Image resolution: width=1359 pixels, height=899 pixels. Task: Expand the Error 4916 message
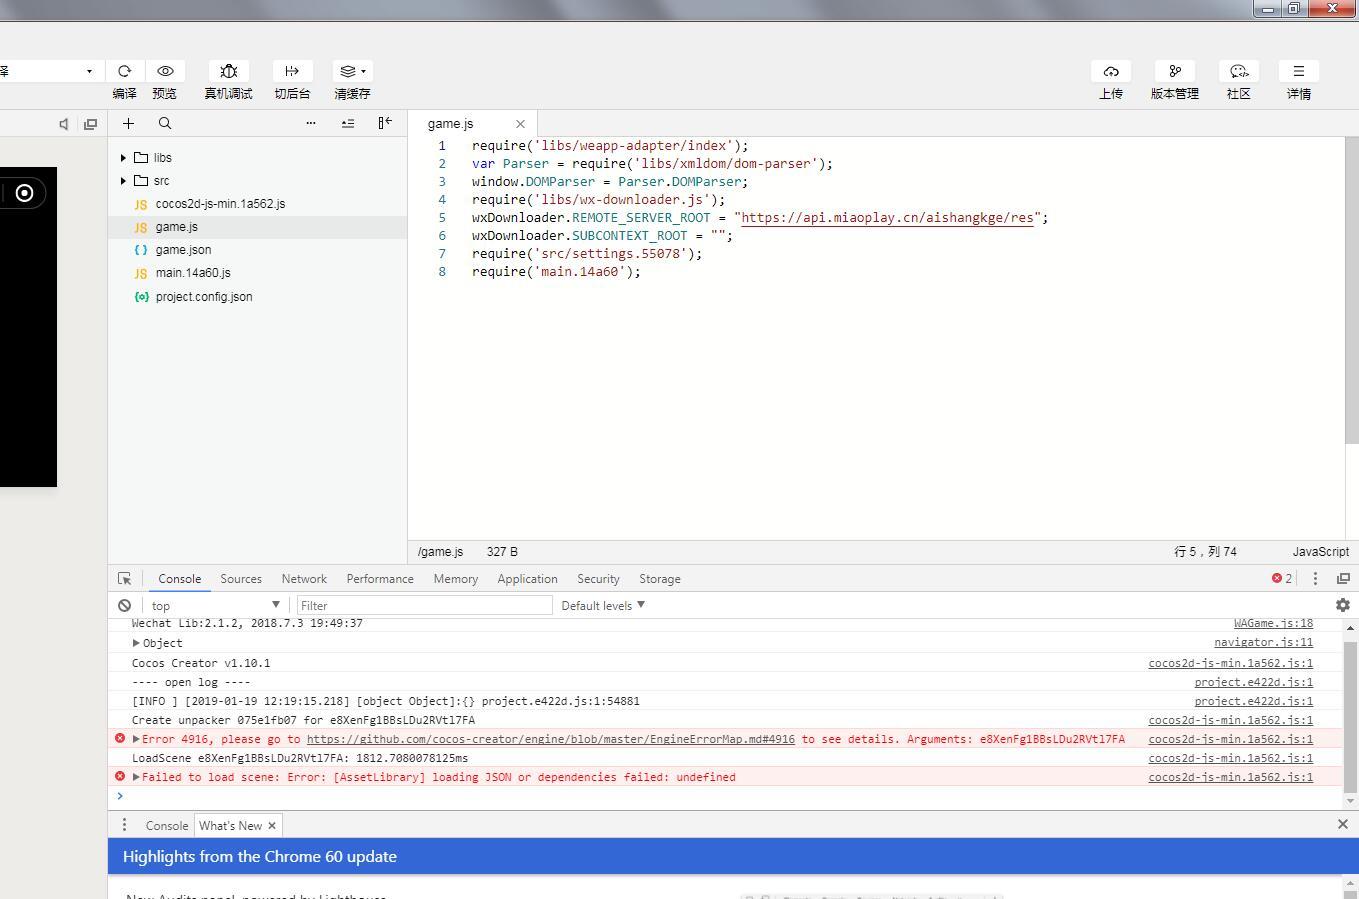coord(136,739)
